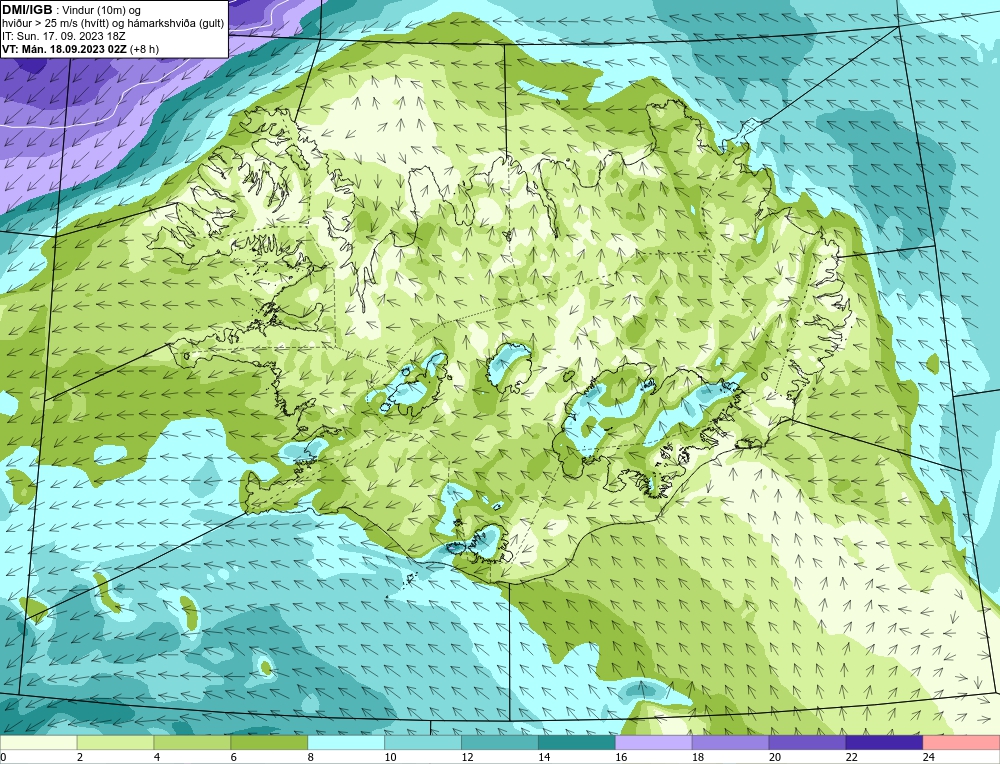Screen dimensions: 1000x764
Task: Select the 6–8 m/s darker green swatch
Action: [269, 743]
